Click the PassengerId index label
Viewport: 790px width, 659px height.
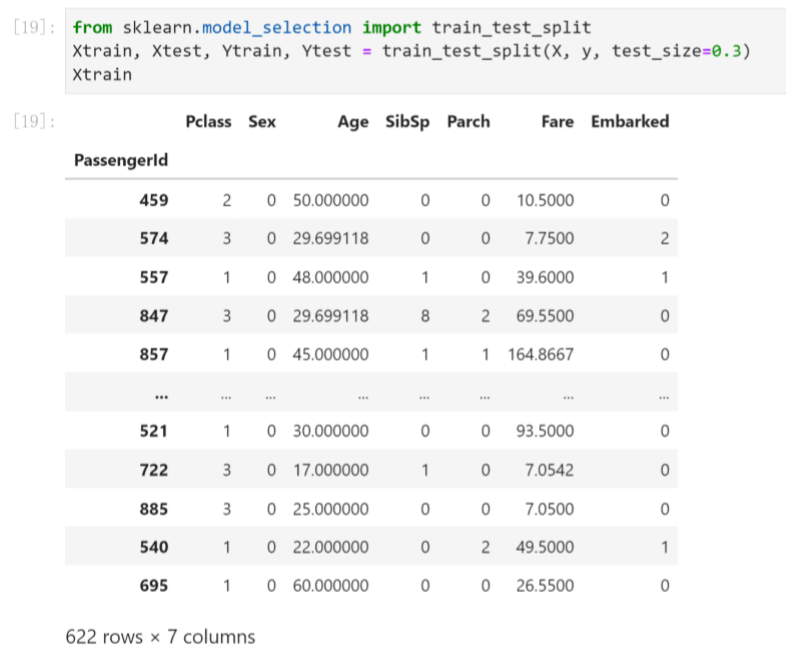121,159
